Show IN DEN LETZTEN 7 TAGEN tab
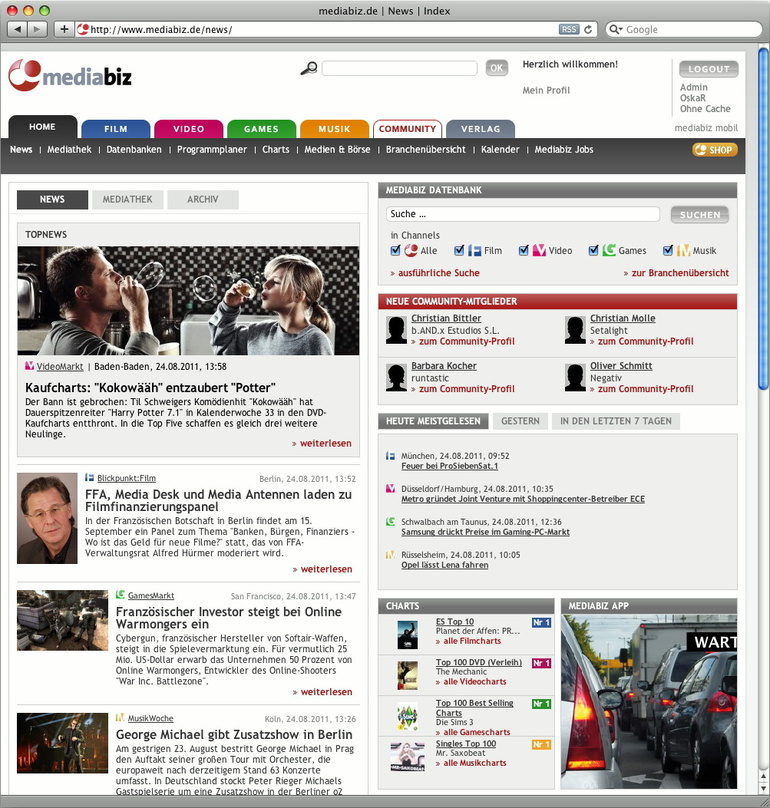 point(616,421)
